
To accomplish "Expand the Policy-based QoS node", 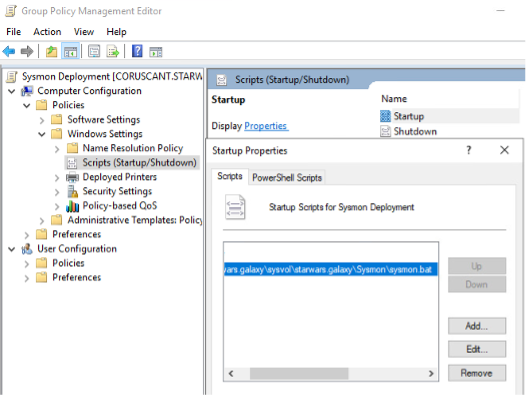I will point(57,206).
